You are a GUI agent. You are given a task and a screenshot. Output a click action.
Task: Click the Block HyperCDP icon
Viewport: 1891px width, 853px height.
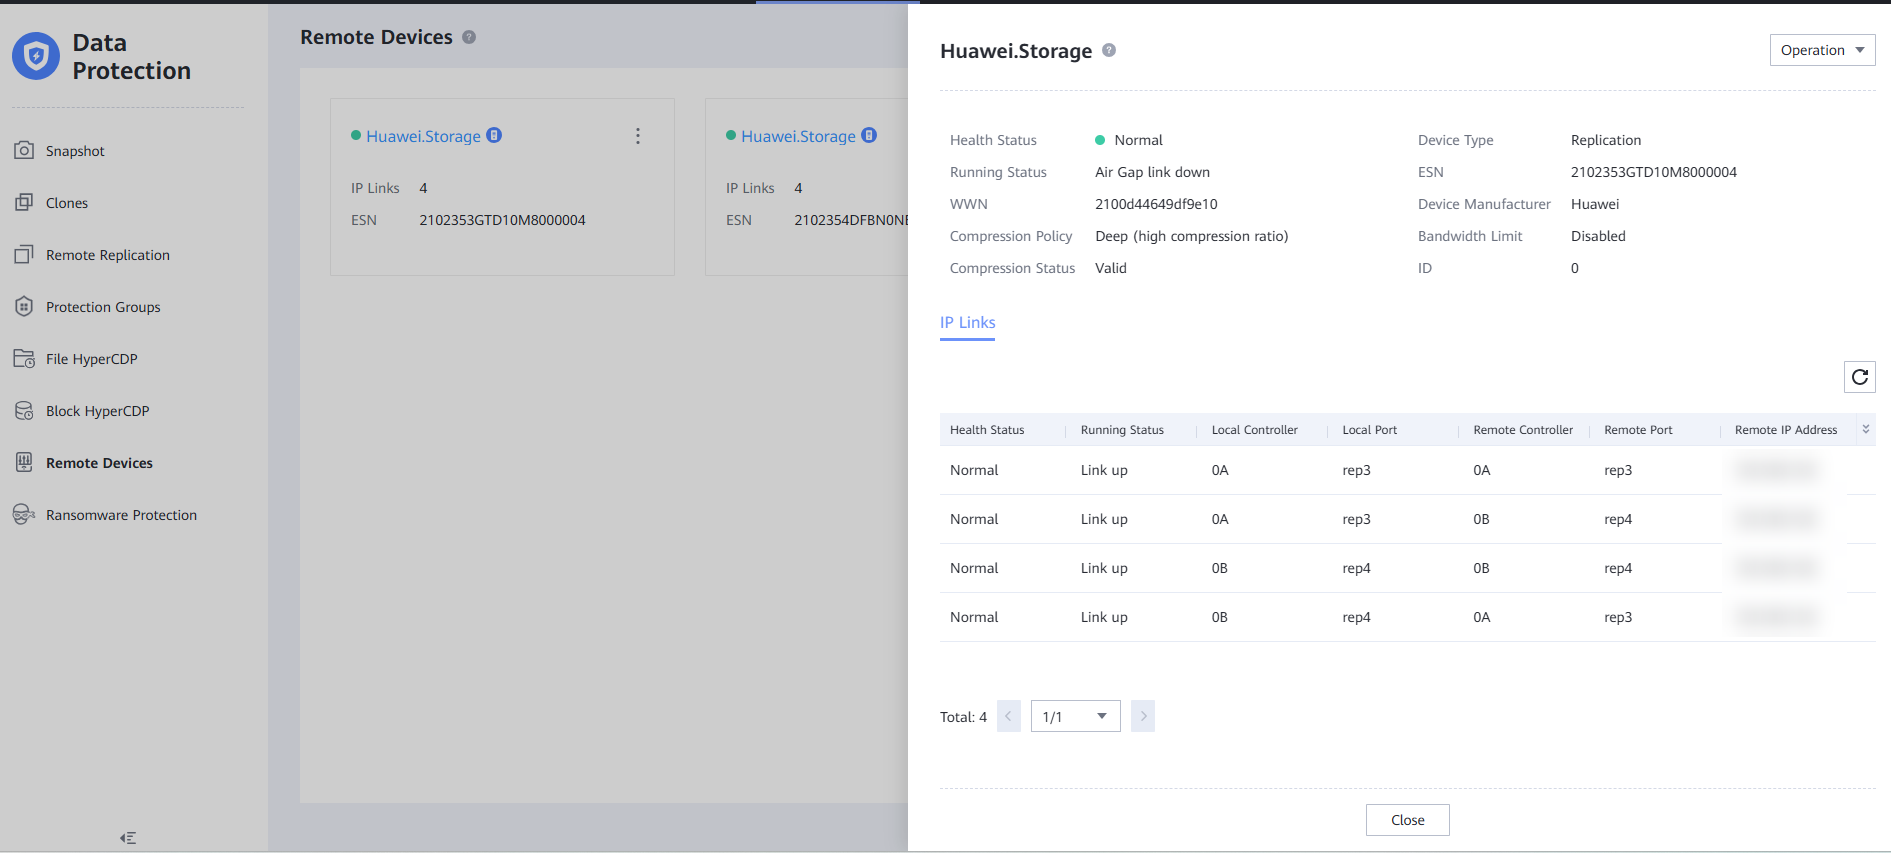point(24,411)
